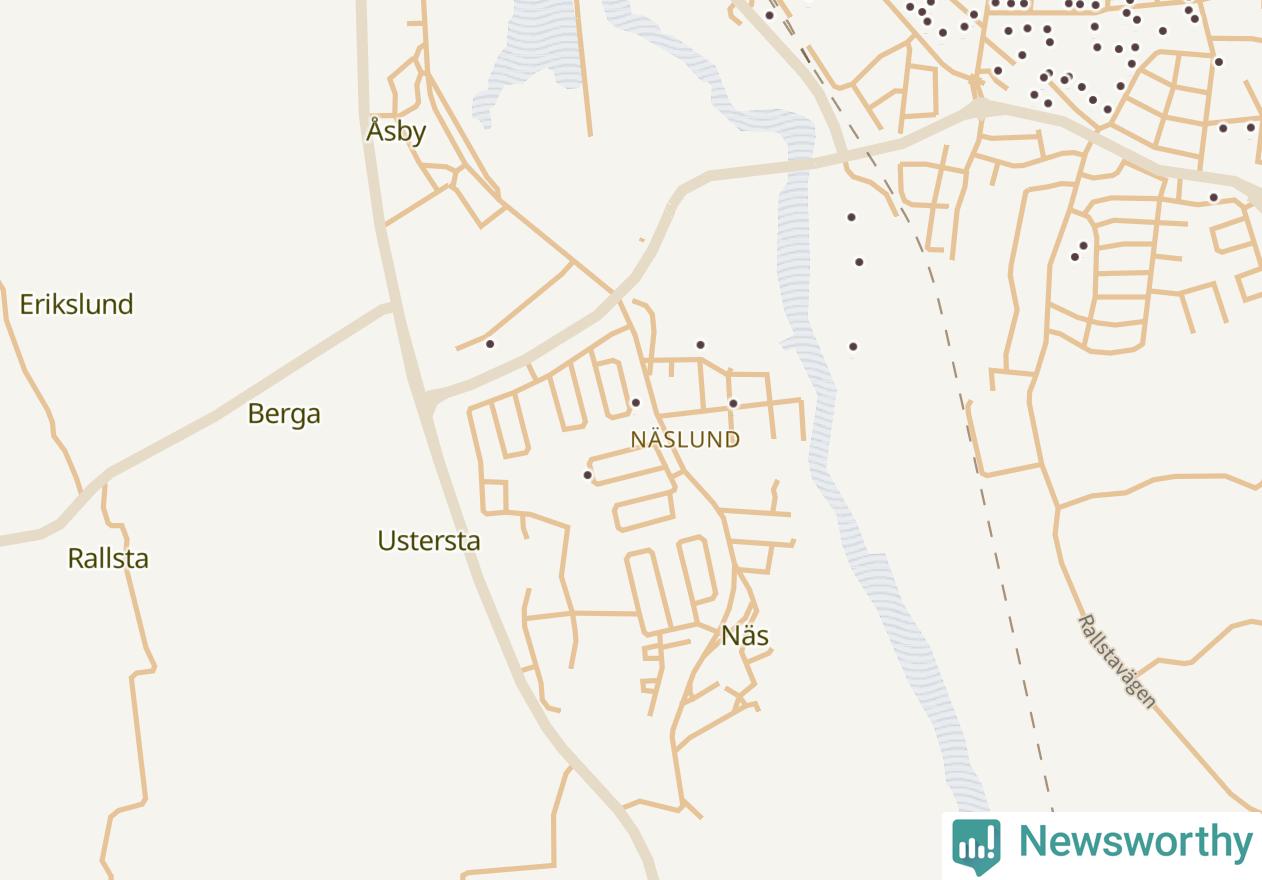This screenshot has height=880, width=1262.
Task: Select the dot marker on road west of Näslund
Action: (x=587, y=475)
